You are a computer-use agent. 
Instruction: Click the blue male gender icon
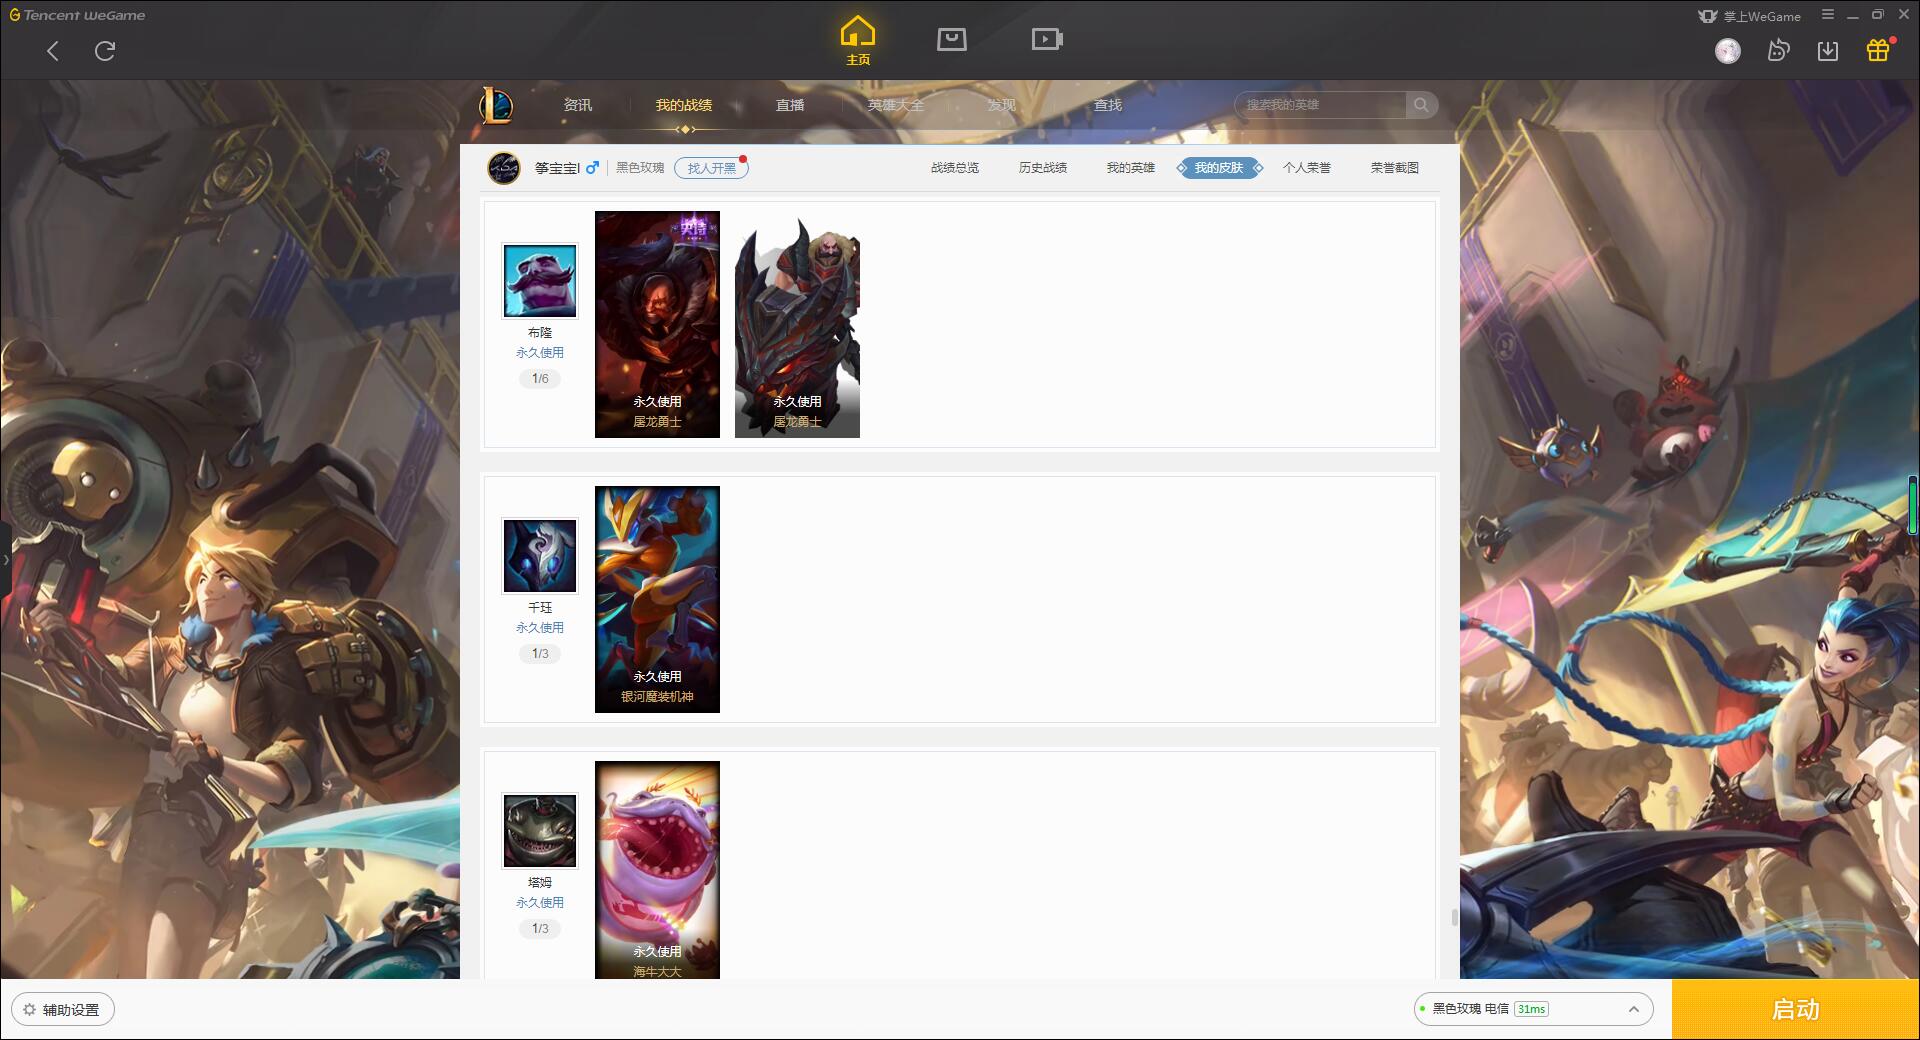(x=592, y=168)
